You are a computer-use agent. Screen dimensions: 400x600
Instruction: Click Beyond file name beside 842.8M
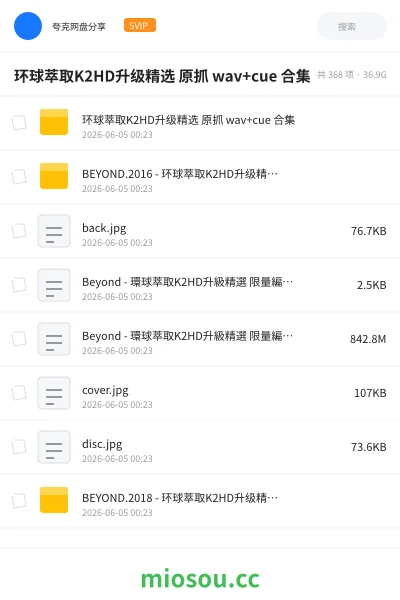click(188, 336)
